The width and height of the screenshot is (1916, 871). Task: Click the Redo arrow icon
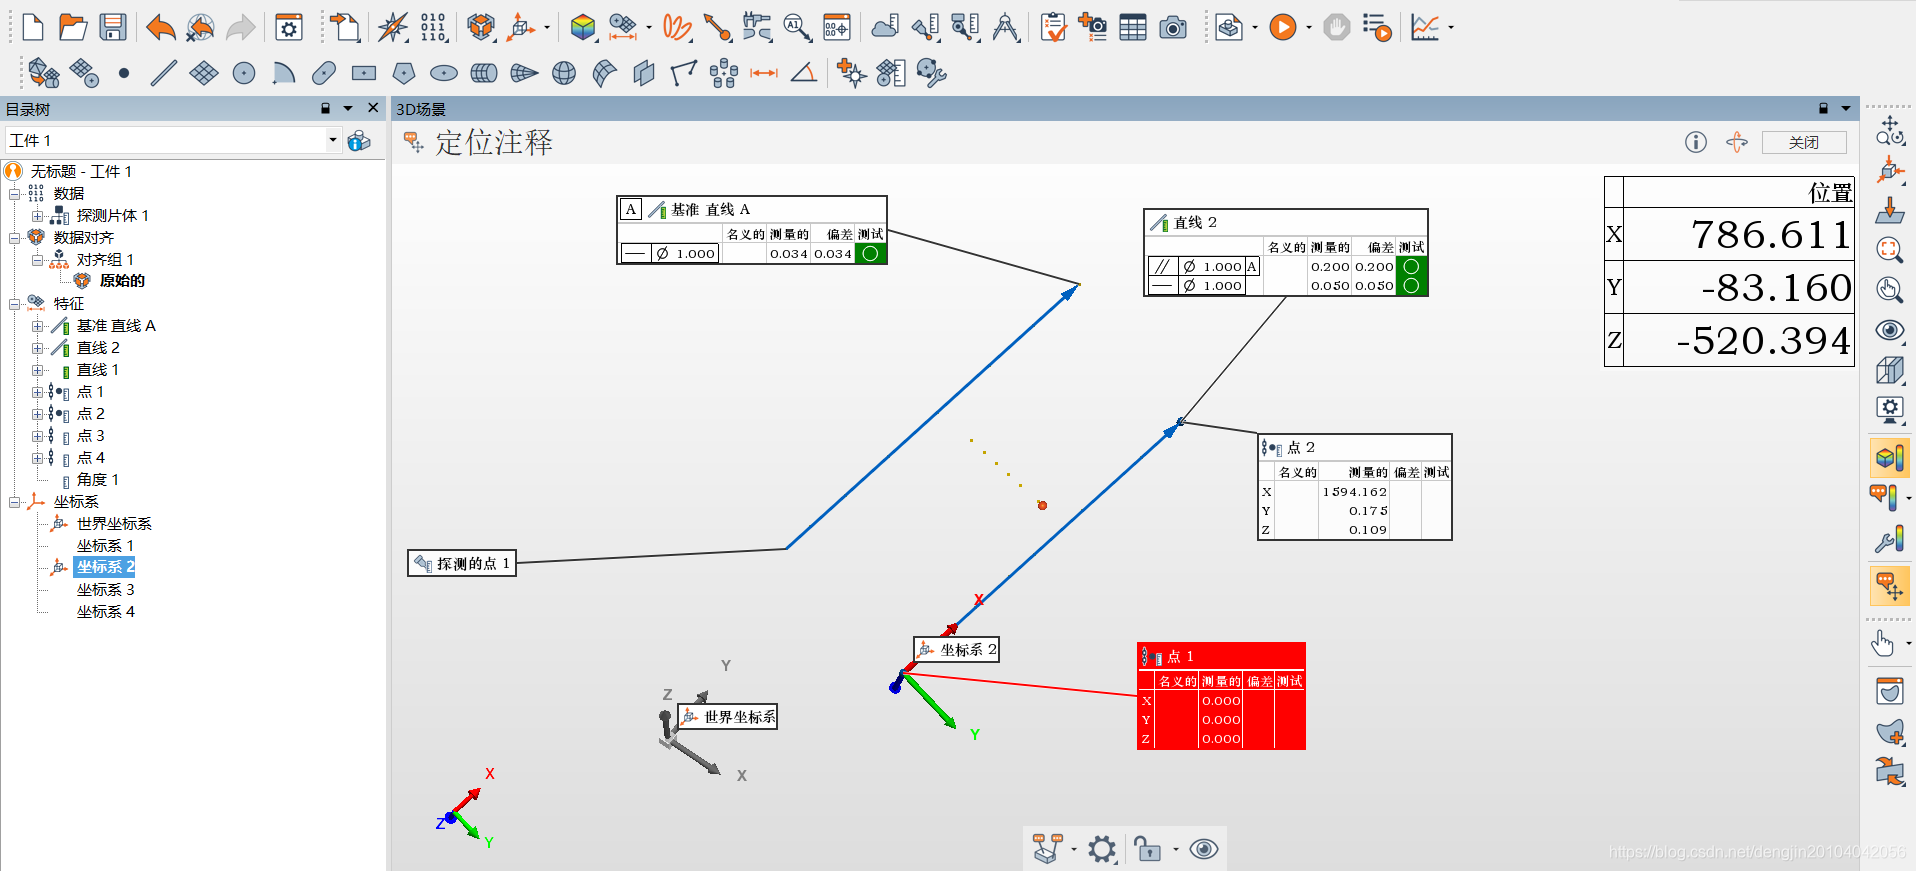(240, 27)
